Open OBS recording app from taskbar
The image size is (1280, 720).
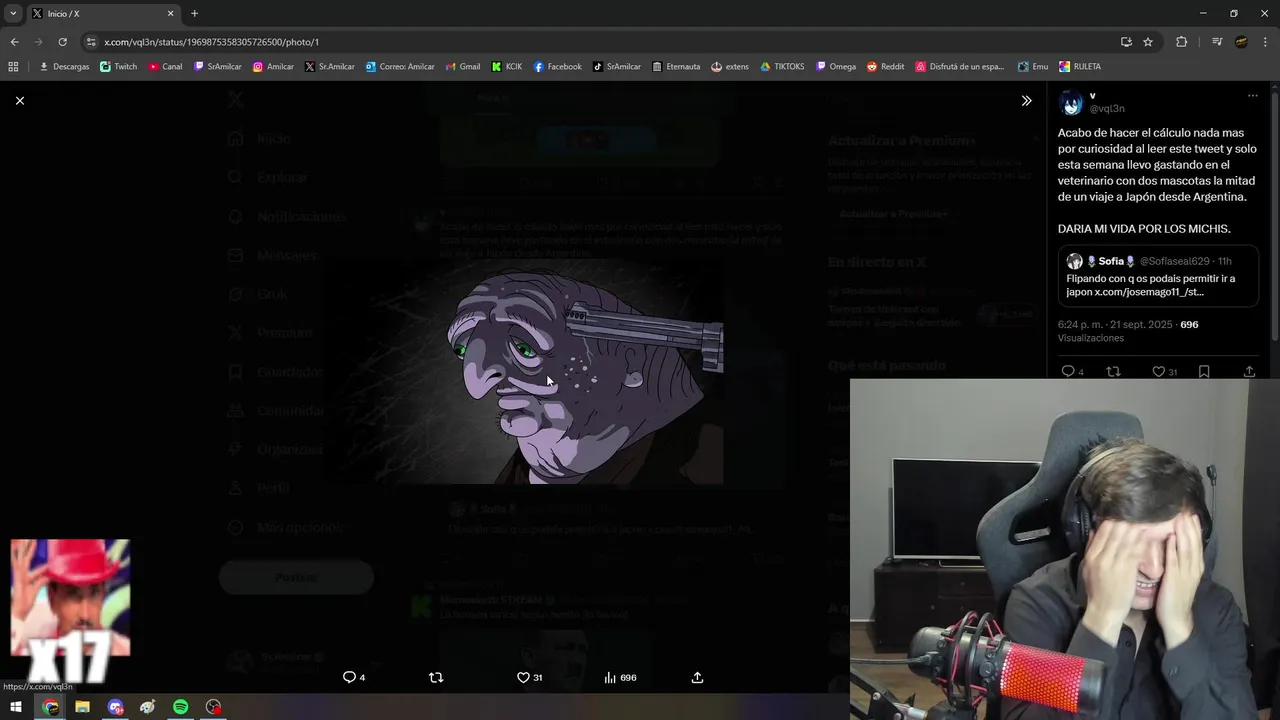213,707
